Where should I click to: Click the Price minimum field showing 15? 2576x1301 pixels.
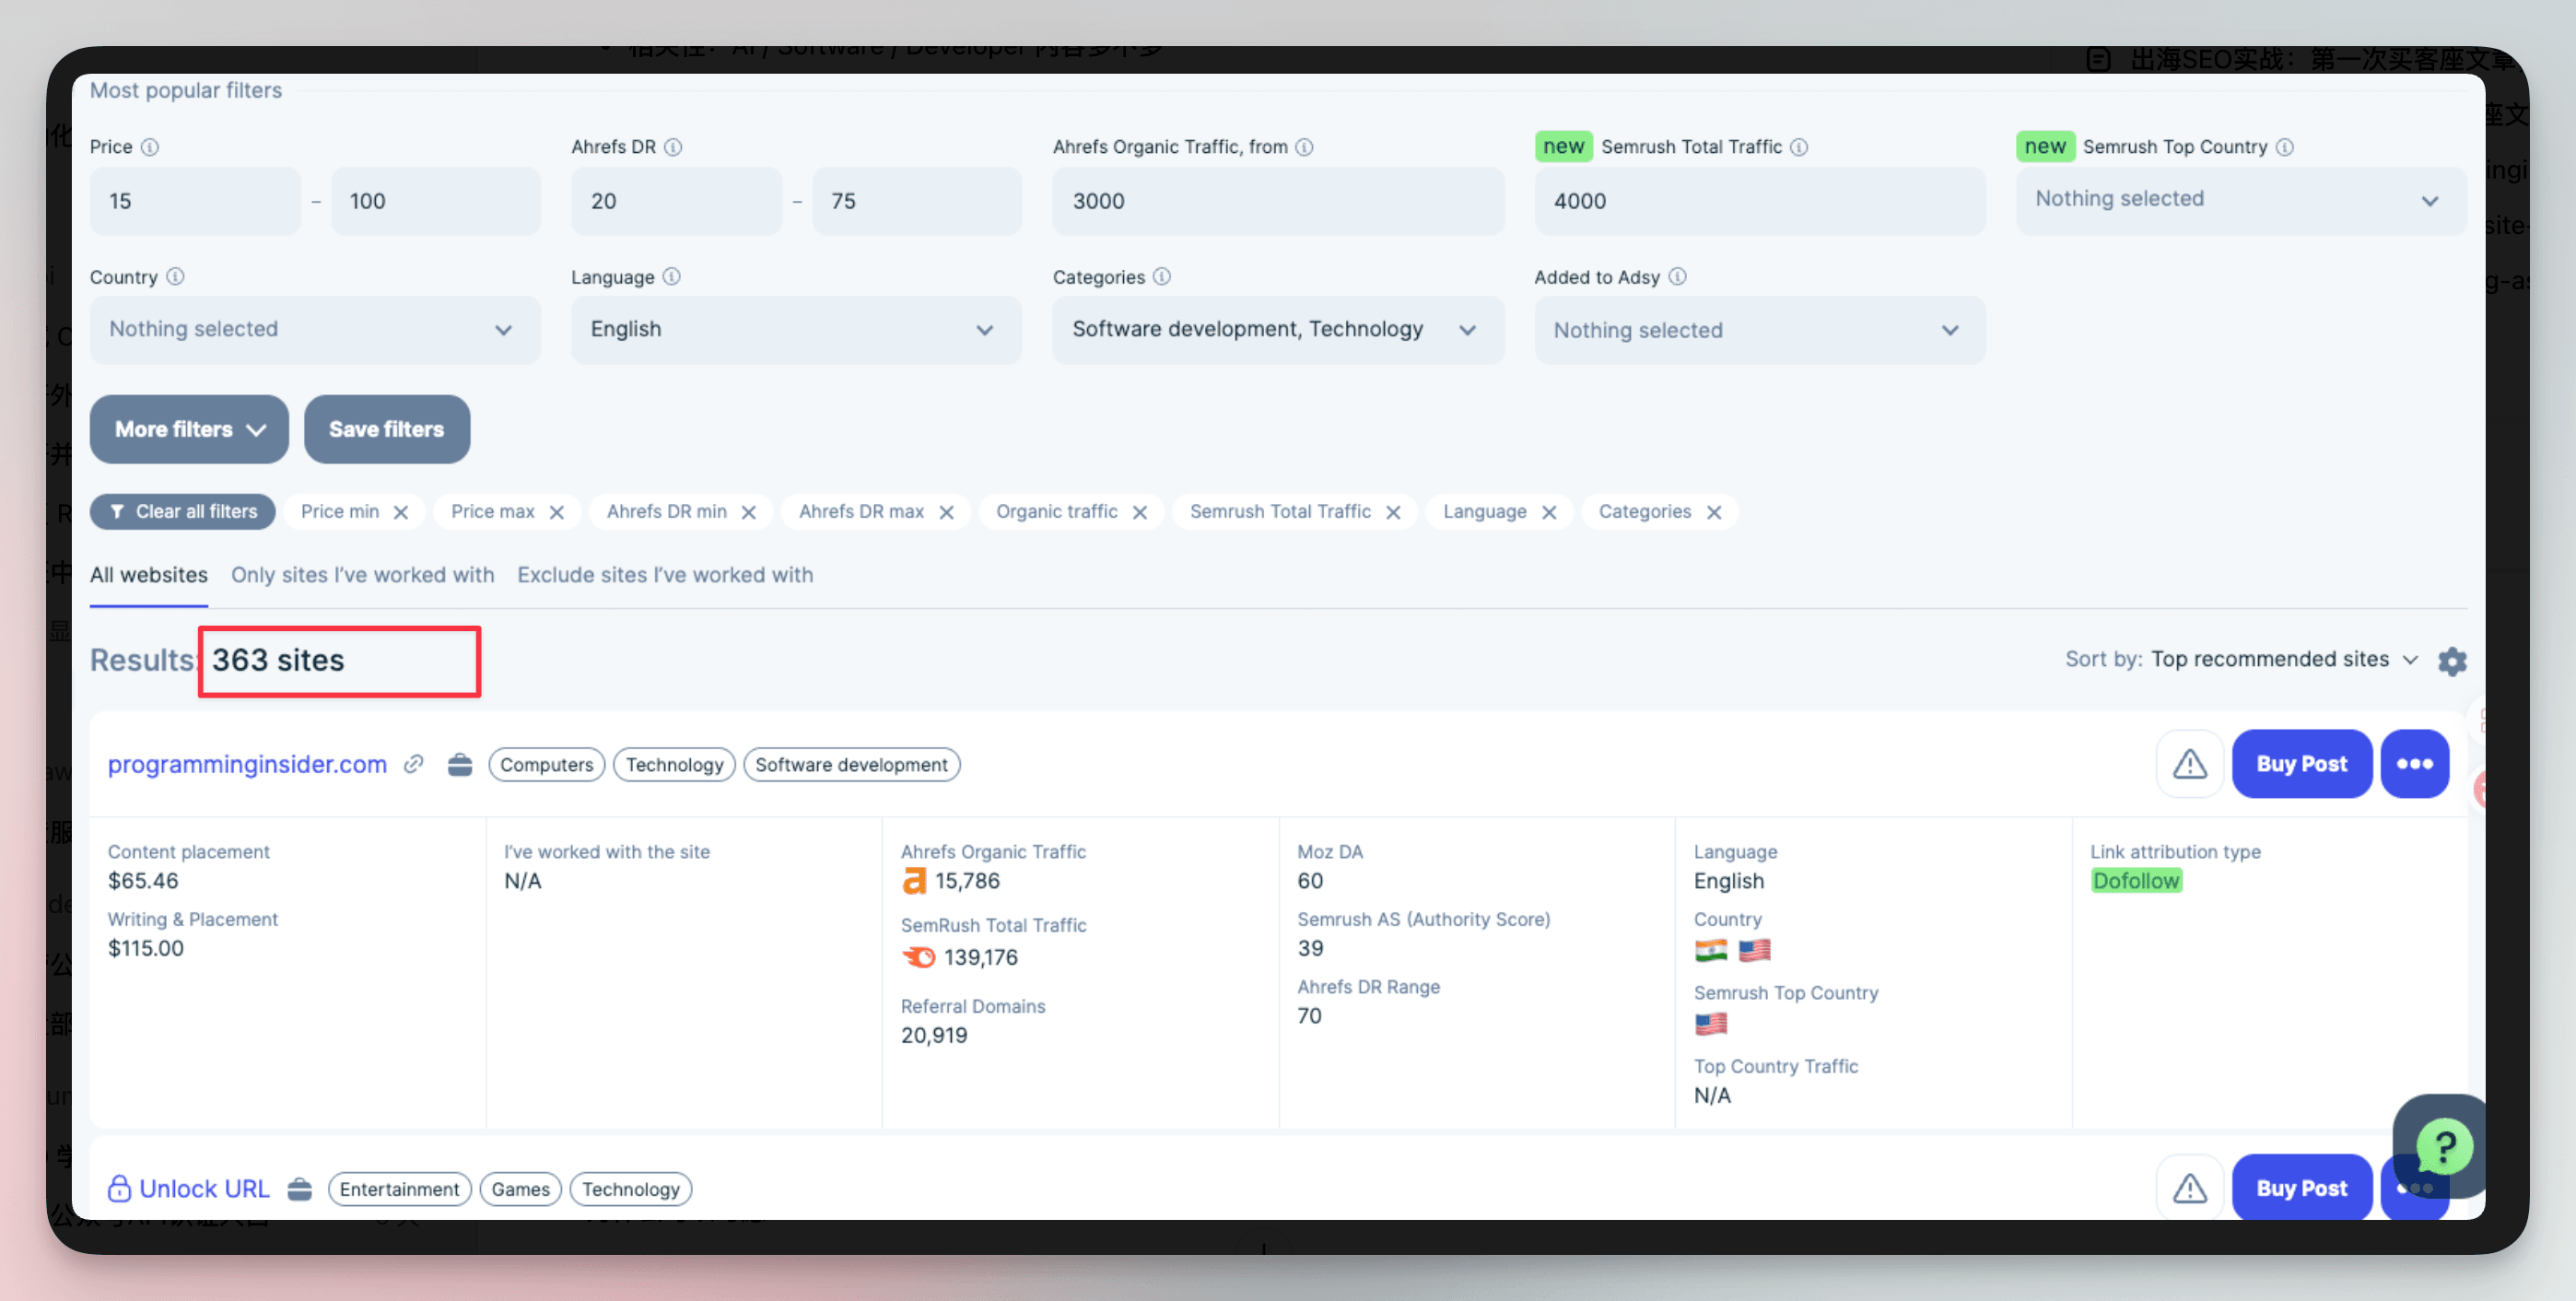coord(195,201)
